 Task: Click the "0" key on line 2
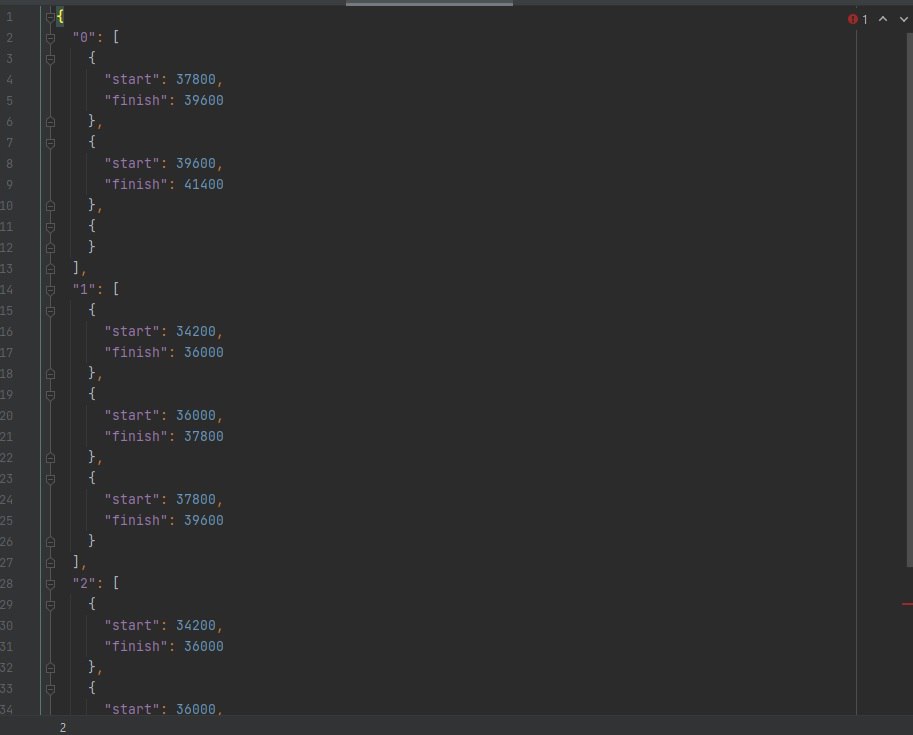click(x=84, y=37)
